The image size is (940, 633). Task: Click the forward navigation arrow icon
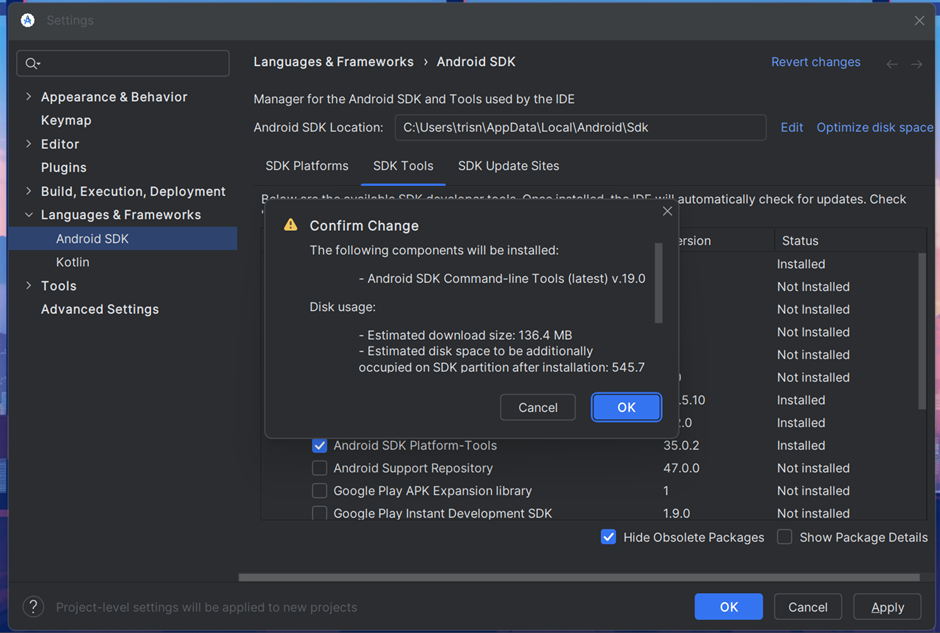[917, 64]
